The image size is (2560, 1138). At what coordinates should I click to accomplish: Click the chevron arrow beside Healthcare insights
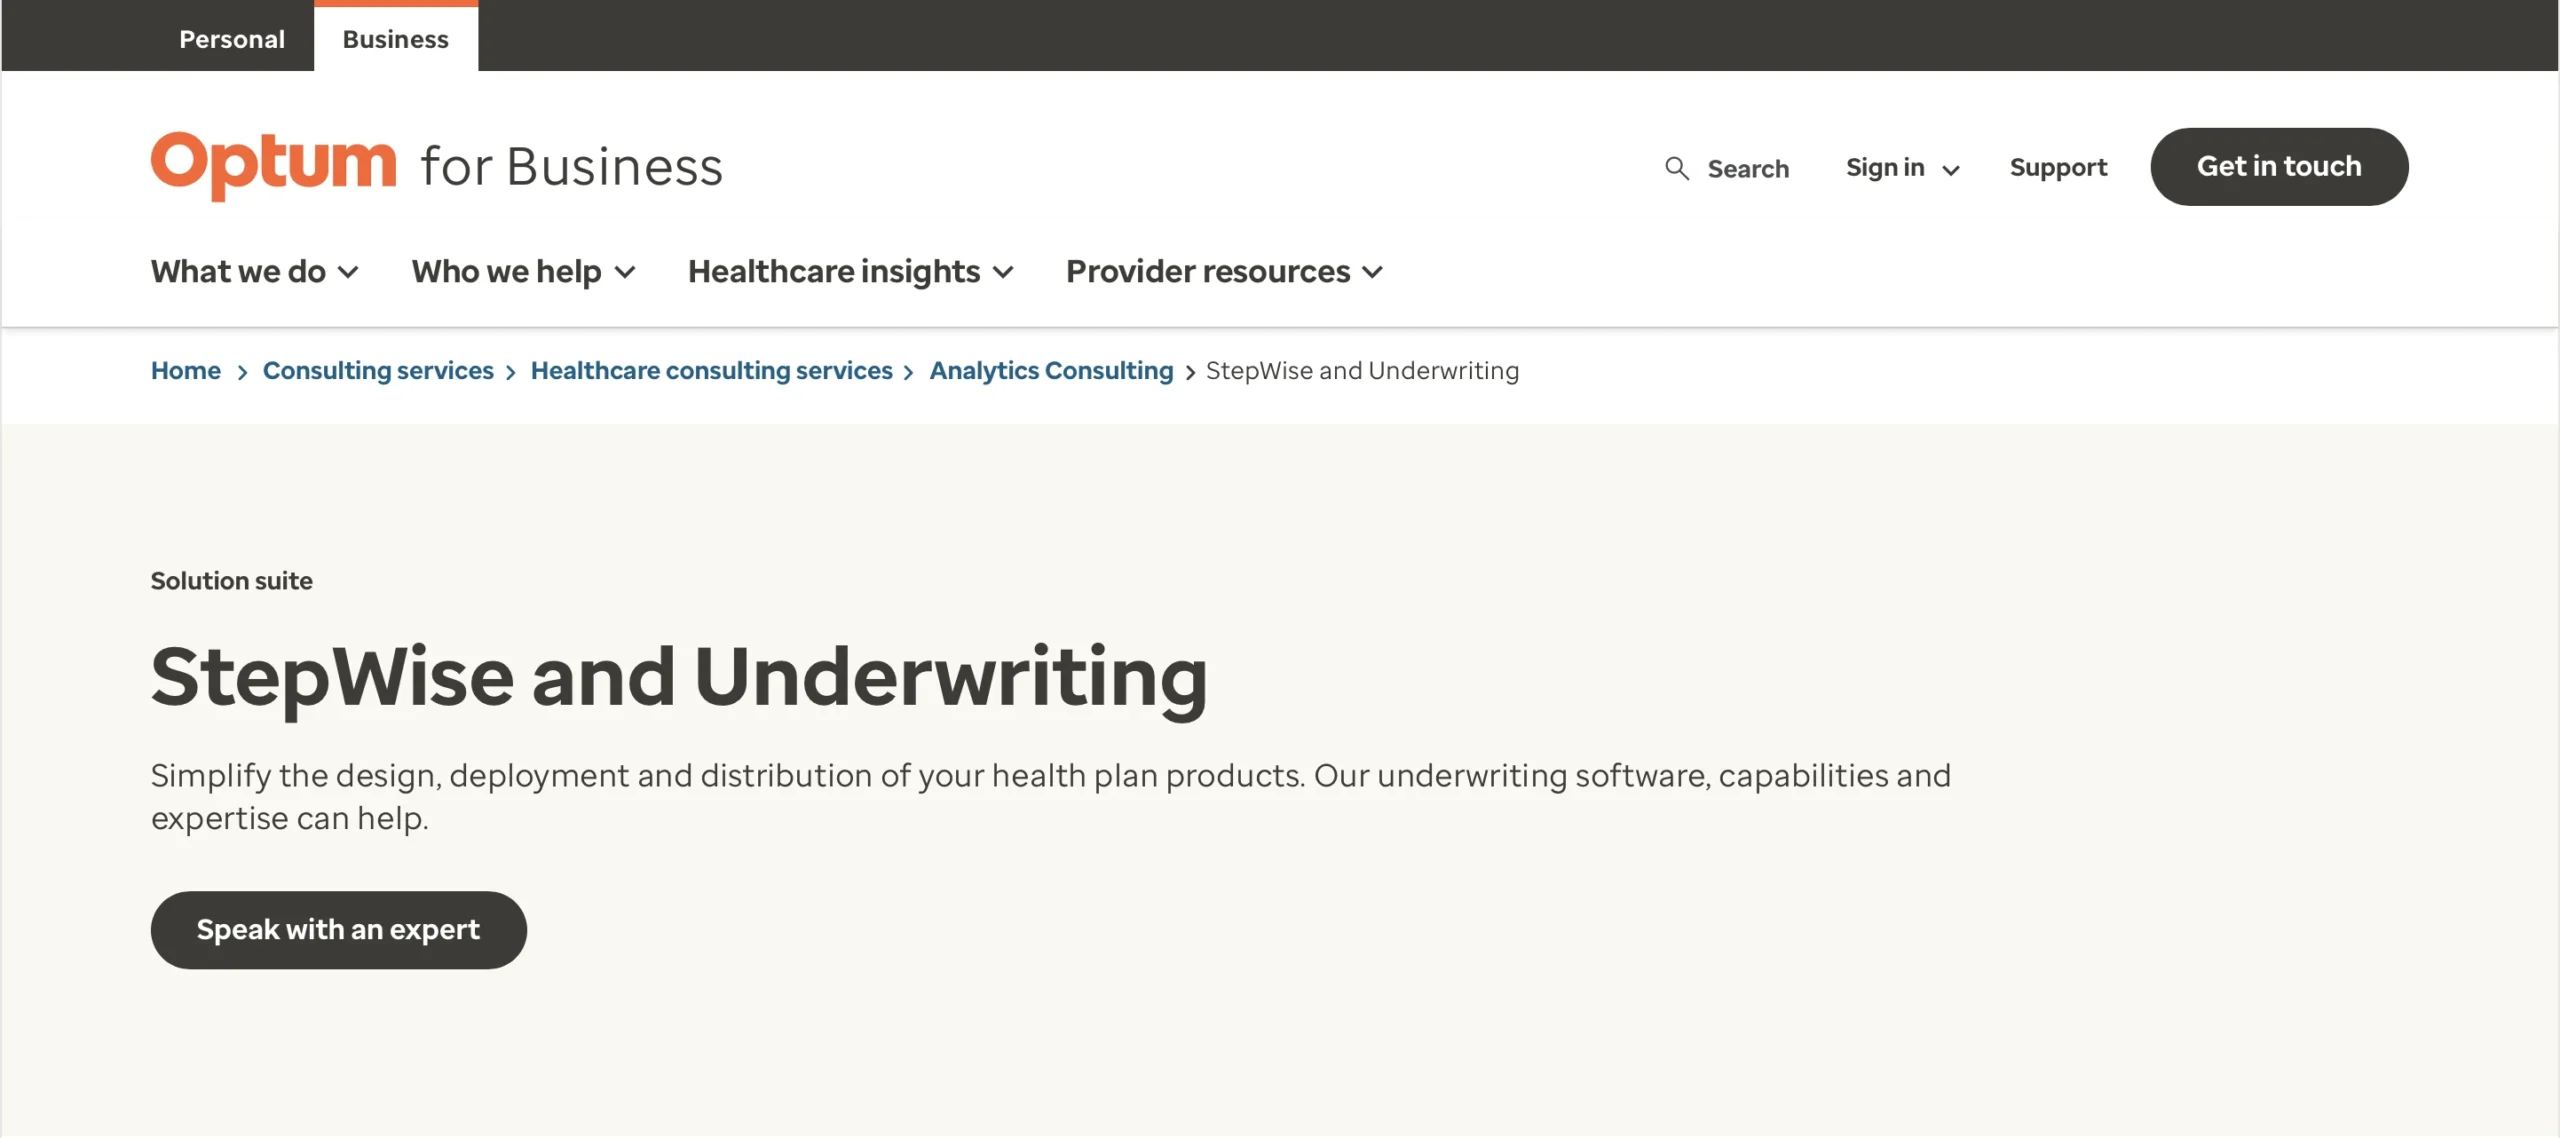click(1003, 272)
